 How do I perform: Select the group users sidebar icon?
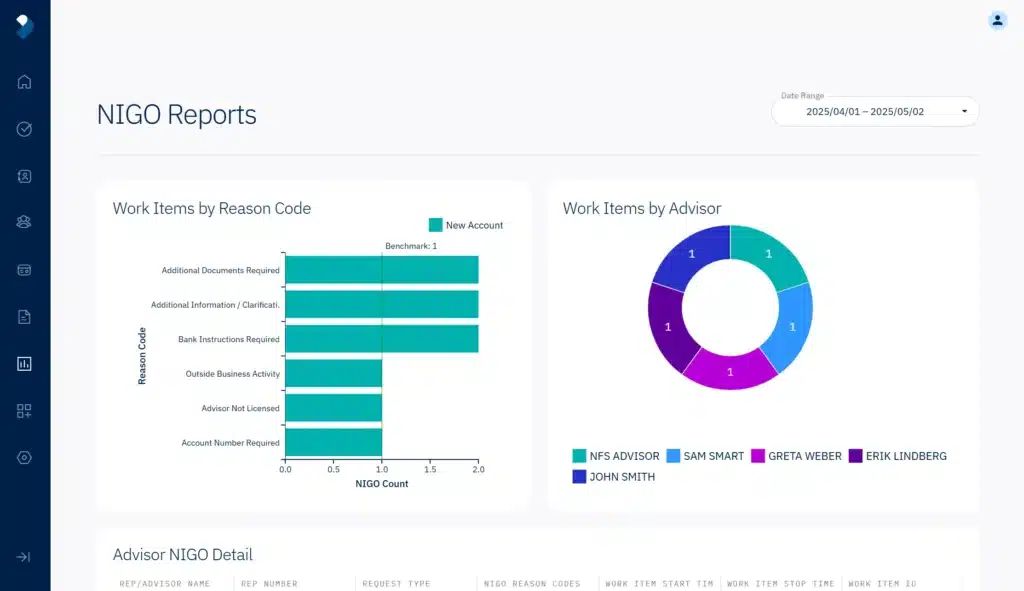[x=24, y=222]
